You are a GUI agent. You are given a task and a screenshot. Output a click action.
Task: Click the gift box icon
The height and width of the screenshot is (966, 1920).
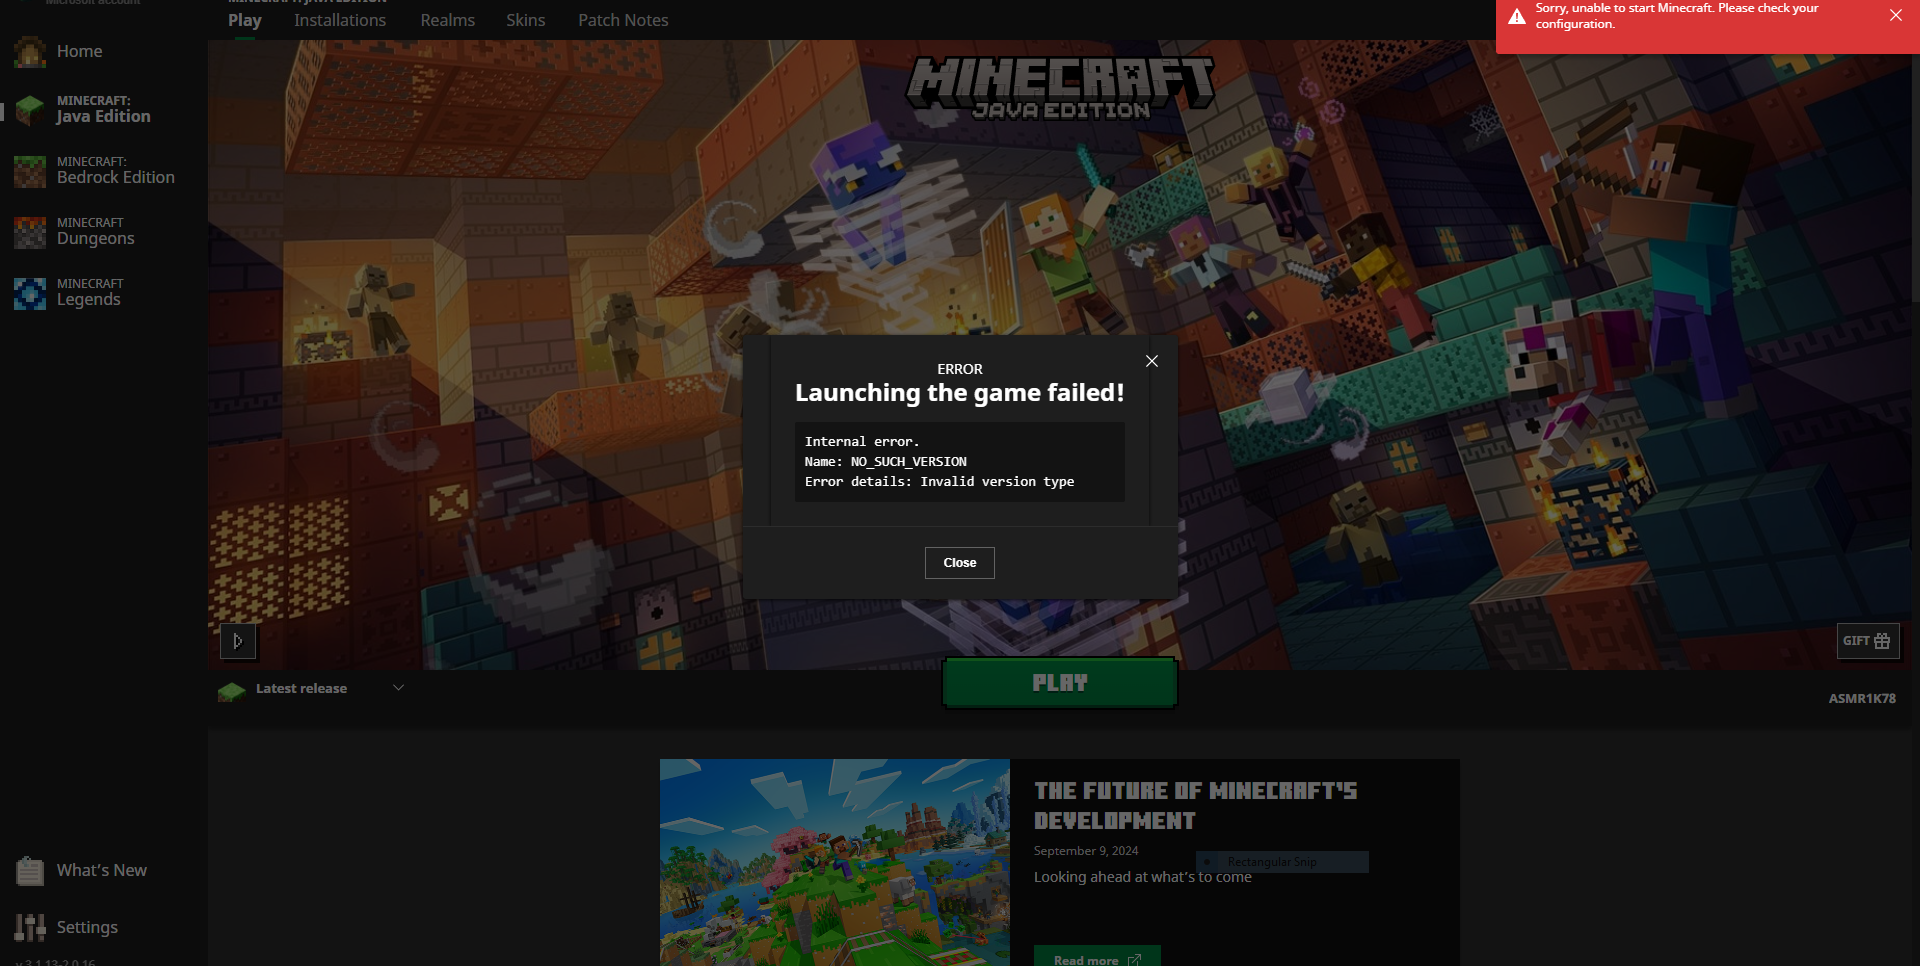pyautogui.click(x=1882, y=641)
